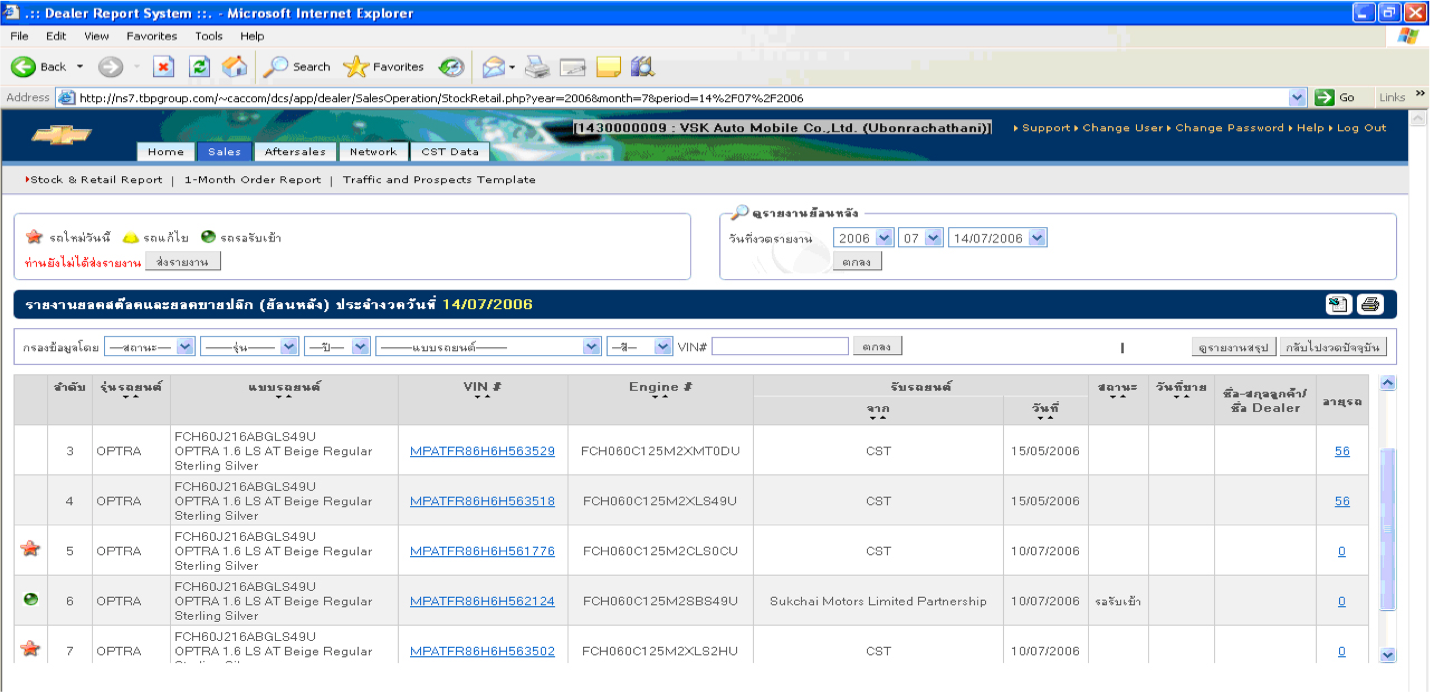Open the History icon in toolbar
Screen dimensions: 1430x692
tap(452, 67)
